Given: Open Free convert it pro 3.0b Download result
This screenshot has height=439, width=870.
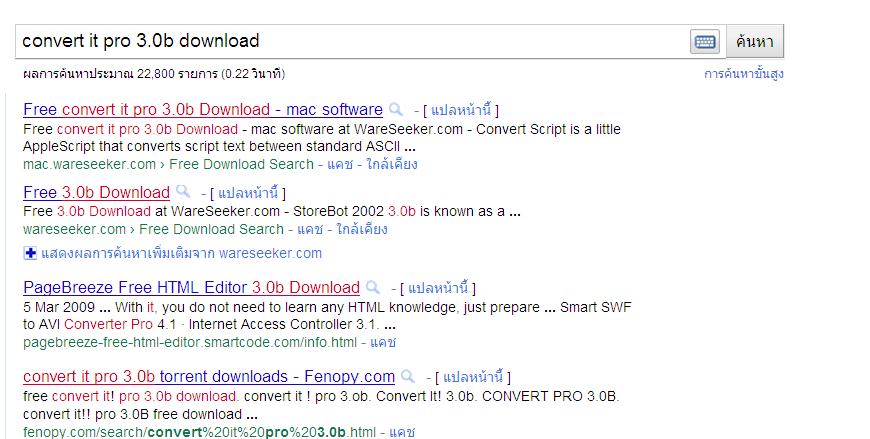Looking at the screenshot, I should coord(202,110).
